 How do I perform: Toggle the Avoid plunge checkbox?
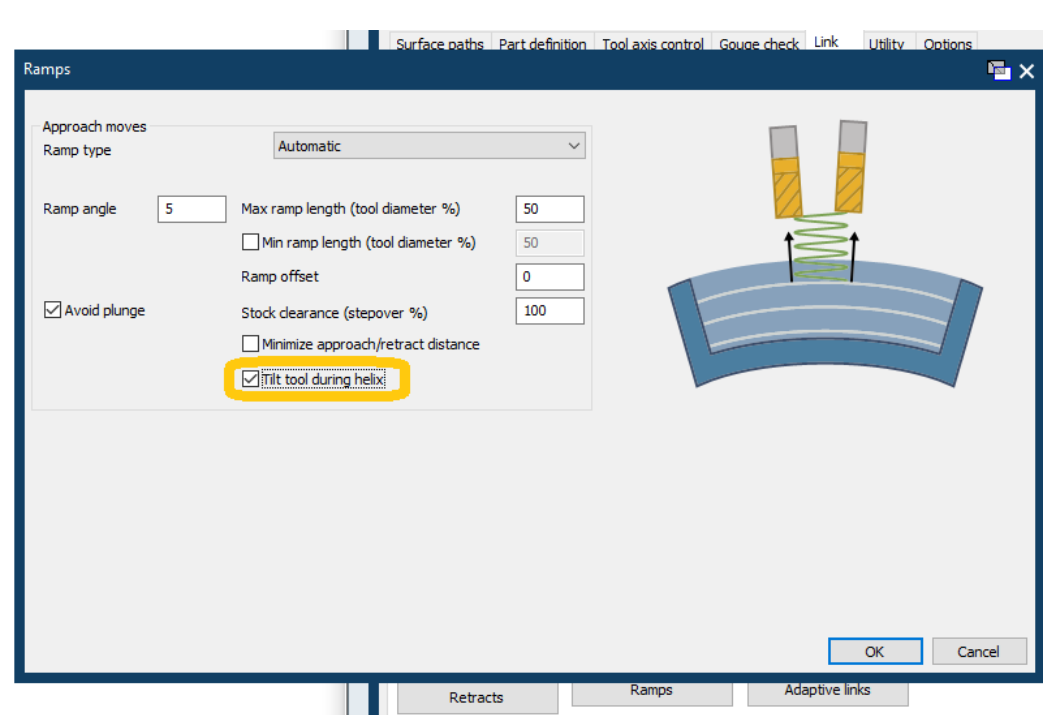point(52,310)
